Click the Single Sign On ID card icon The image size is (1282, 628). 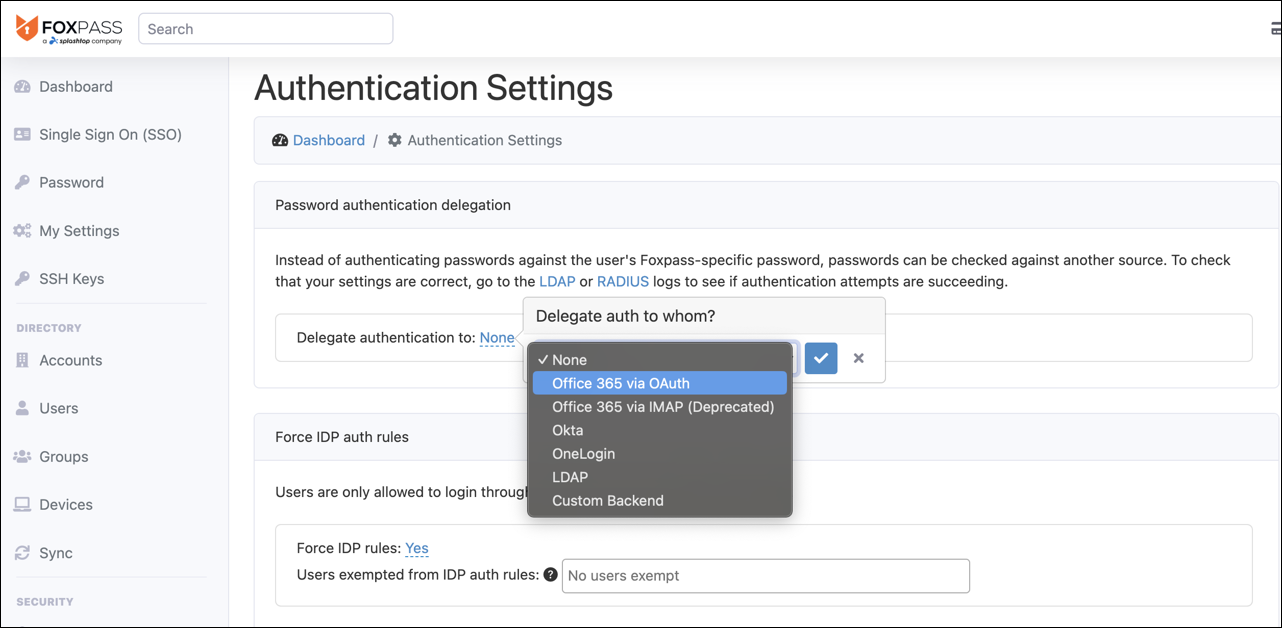[22, 135]
